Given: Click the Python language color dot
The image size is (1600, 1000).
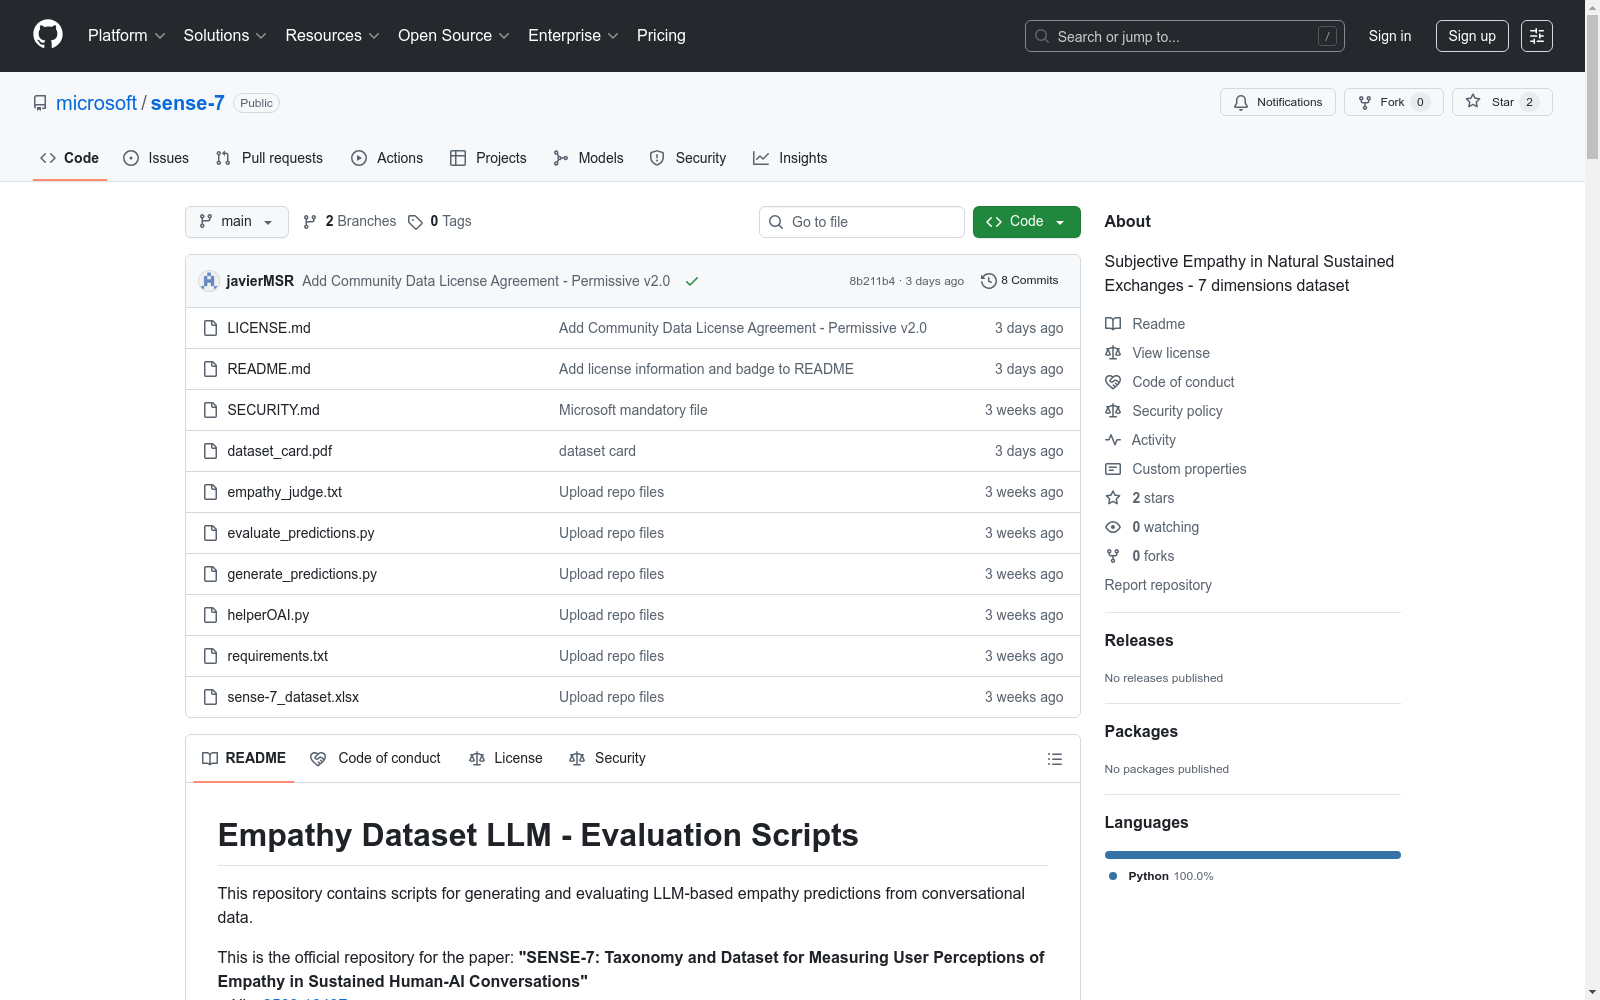Looking at the screenshot, I should click(1113, 876).
